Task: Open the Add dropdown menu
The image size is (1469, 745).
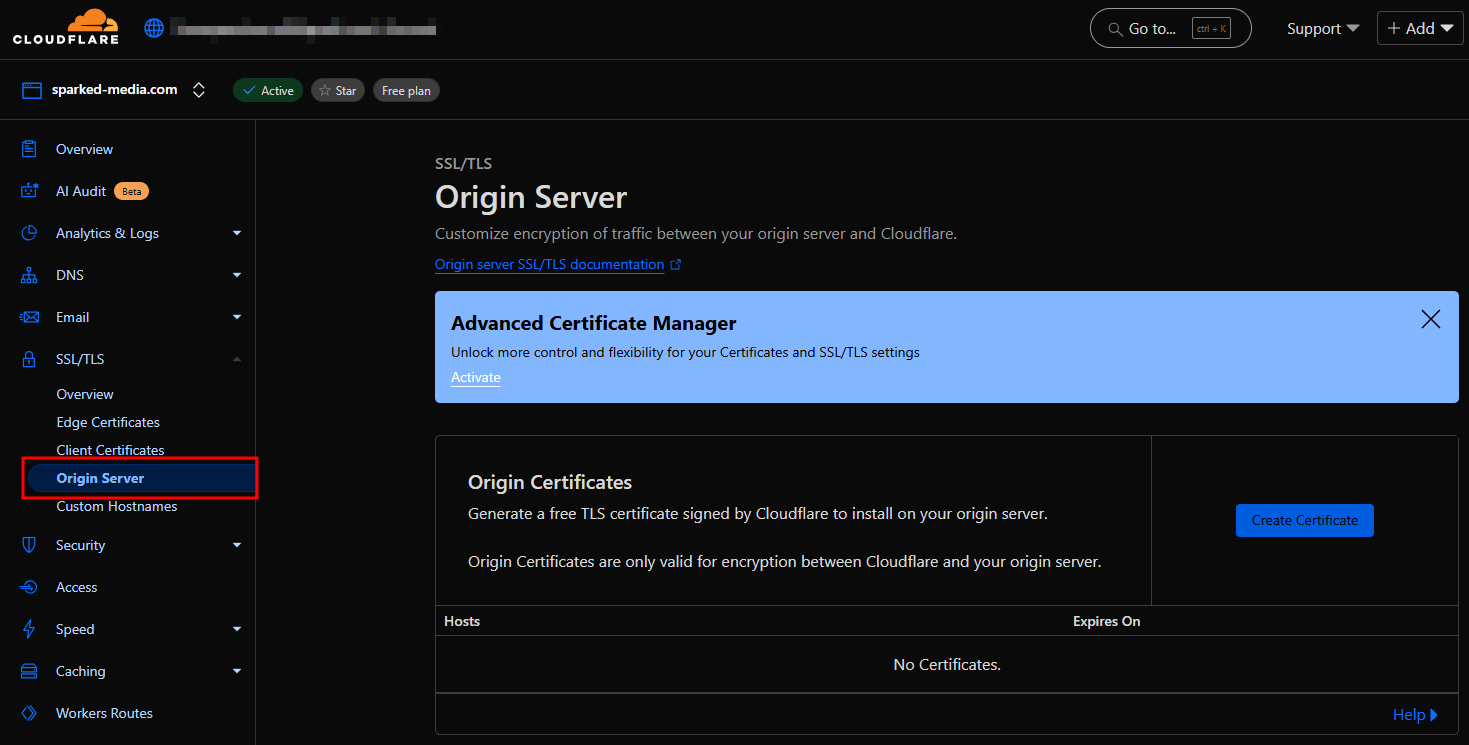Action: pos(1420,28)
